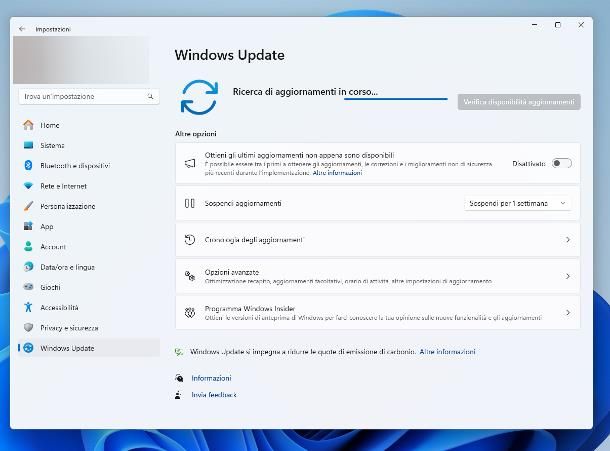Click the Rete e Internet wifi icon
This screenshot has height=451, width=610.
coord(28,186)
